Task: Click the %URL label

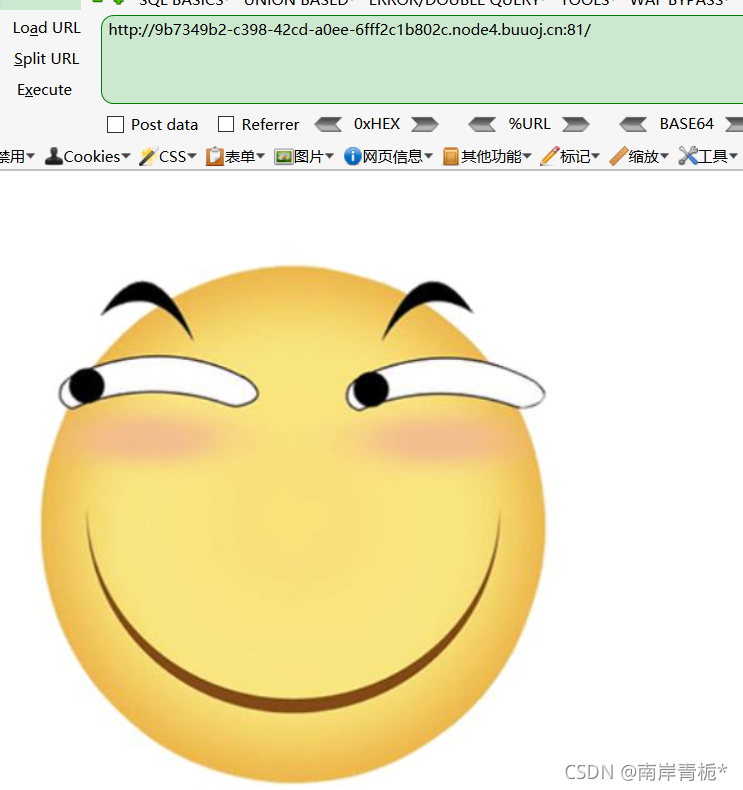Action: point(529,124)
